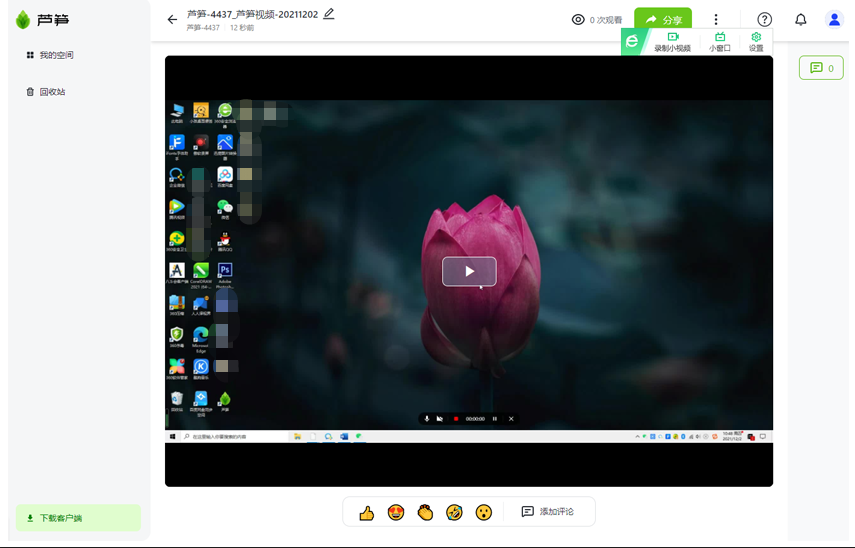Open 设置 in the browser toolbar popup
Viewport: 855px width, 548px height.
(756, 42)
